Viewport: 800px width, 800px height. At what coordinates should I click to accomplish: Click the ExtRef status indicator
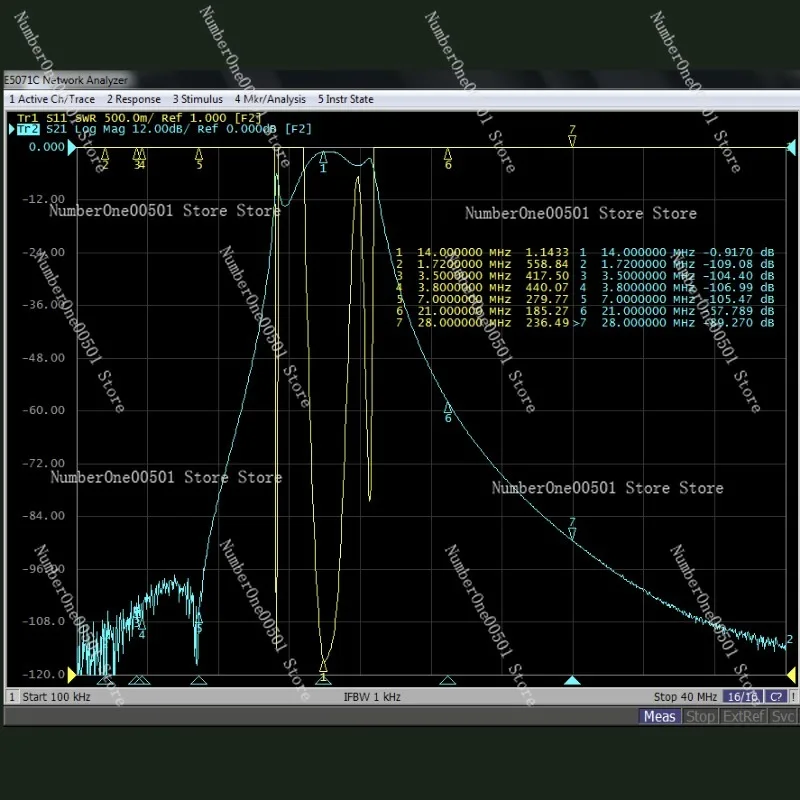click(744, 716)
